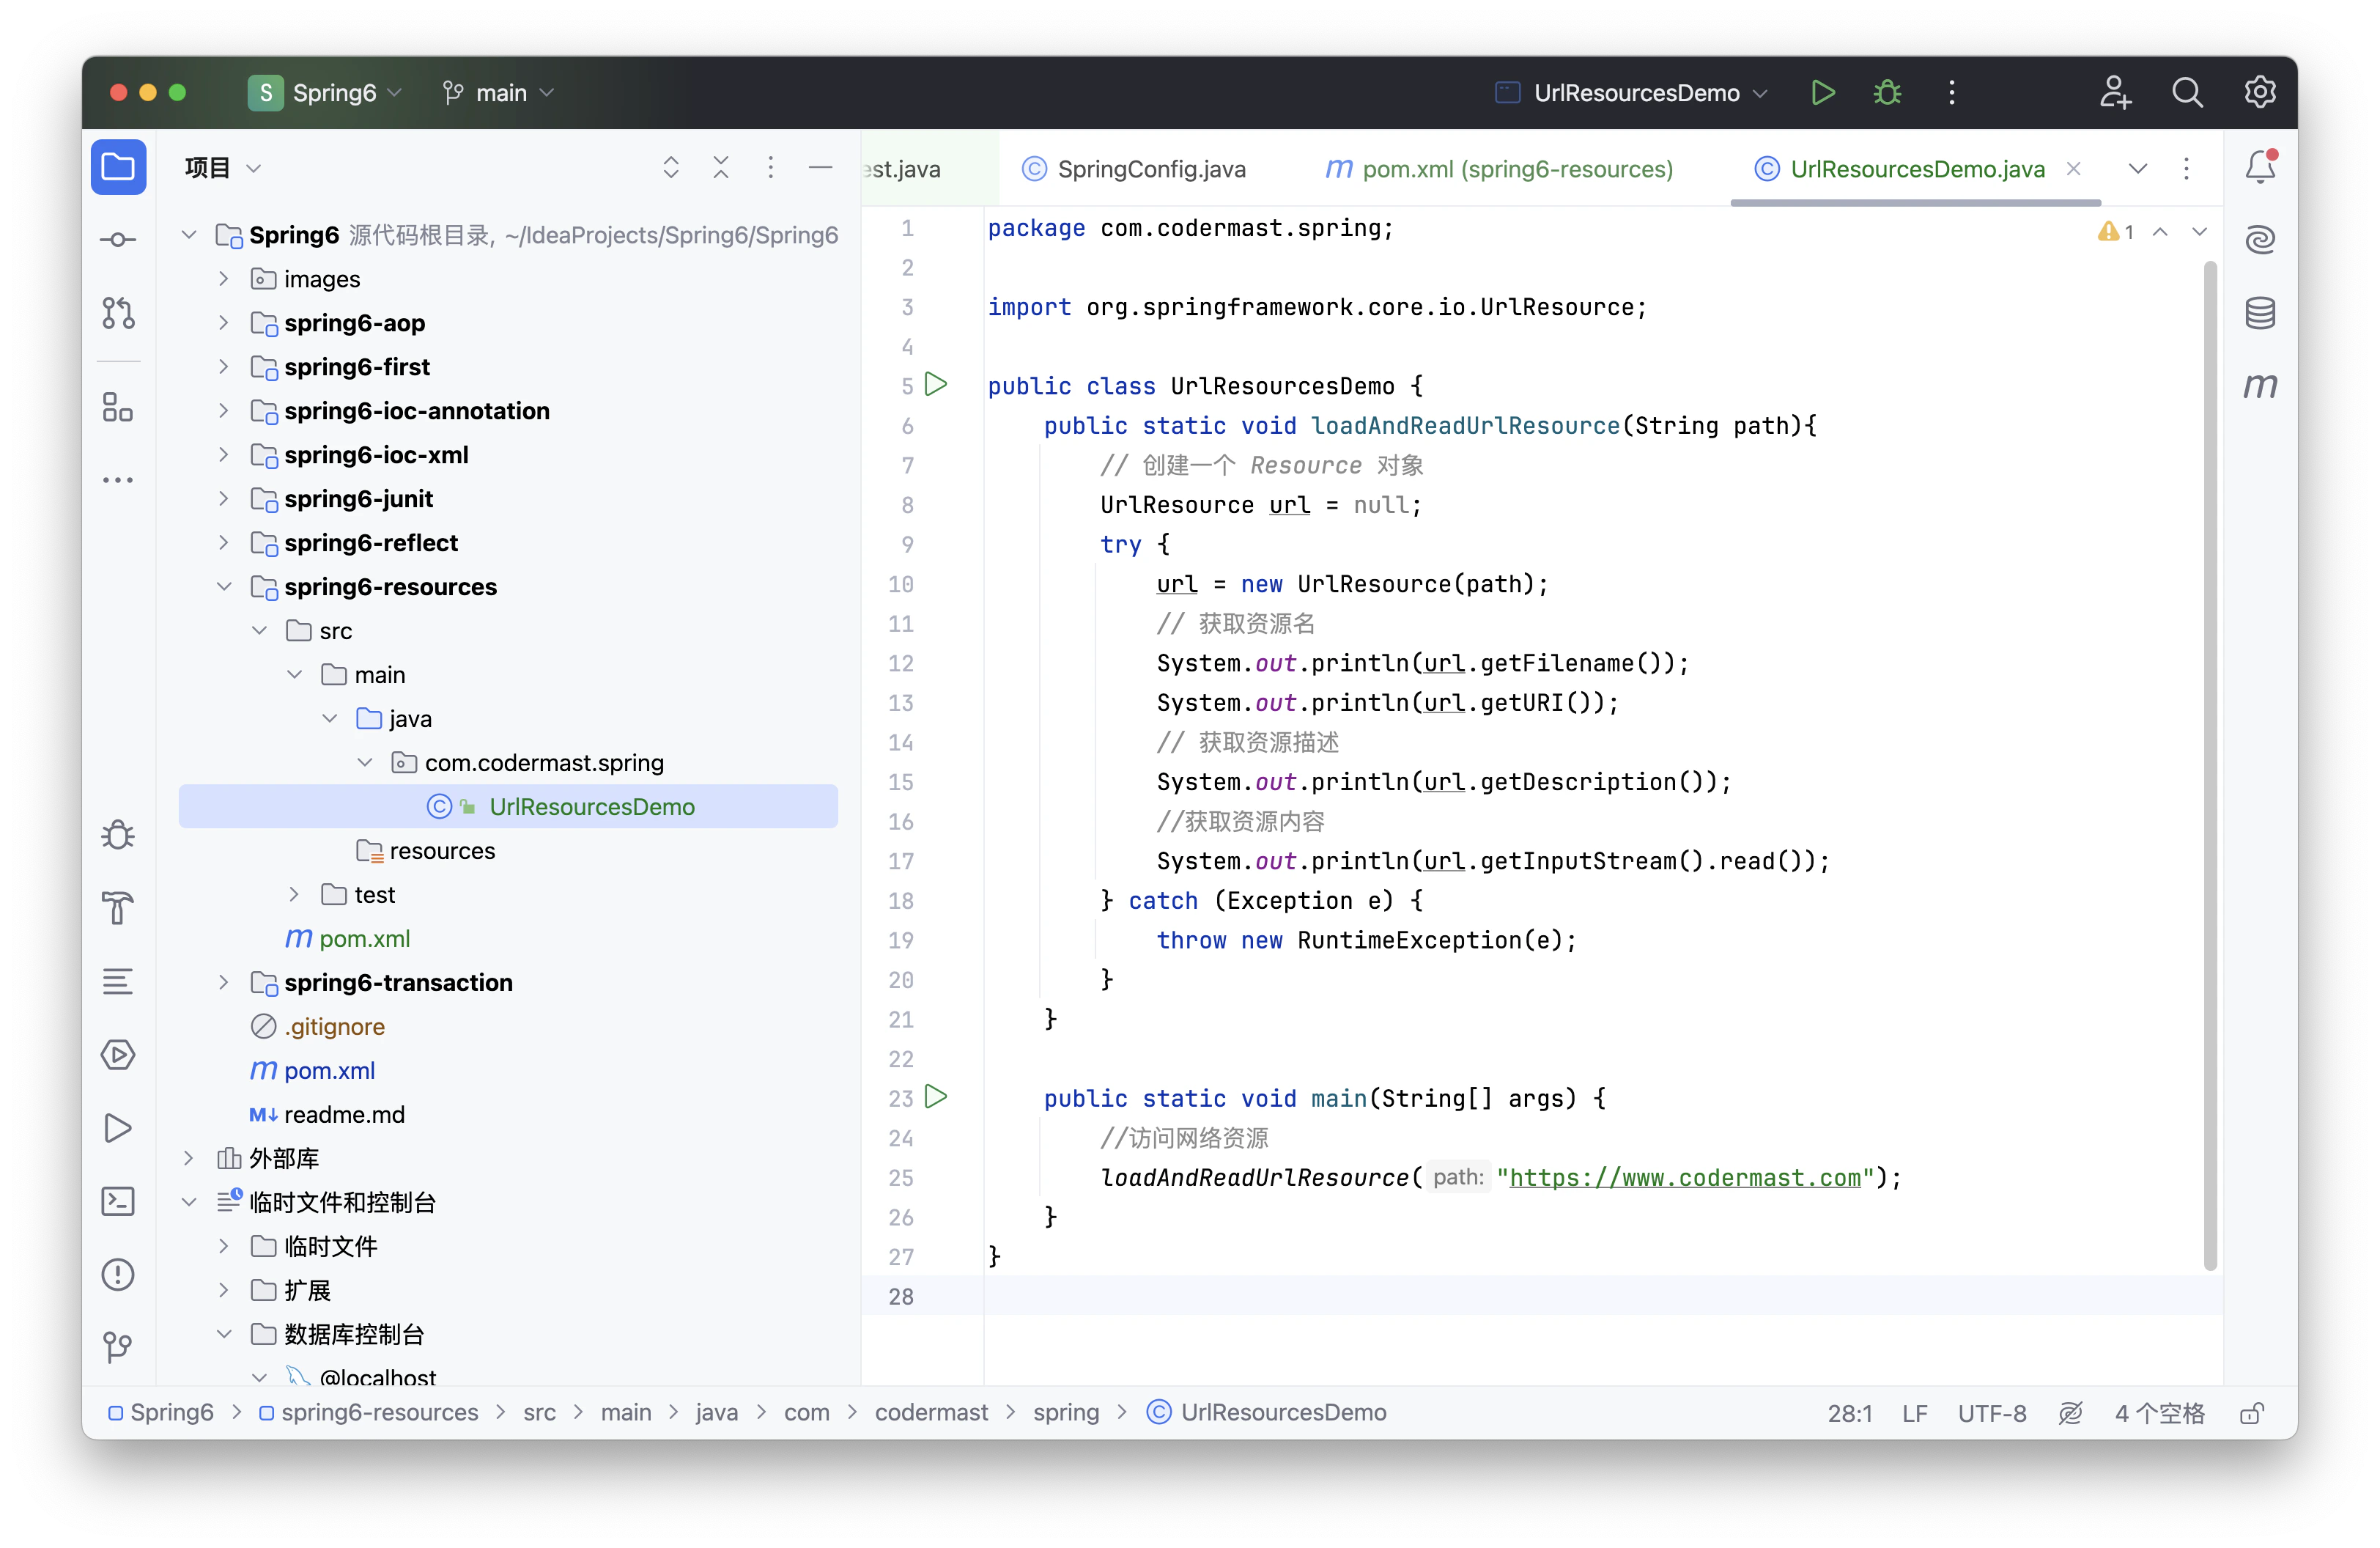Open the Structure tool window
Viewport: 2380px width, 1548px height.
118,407
